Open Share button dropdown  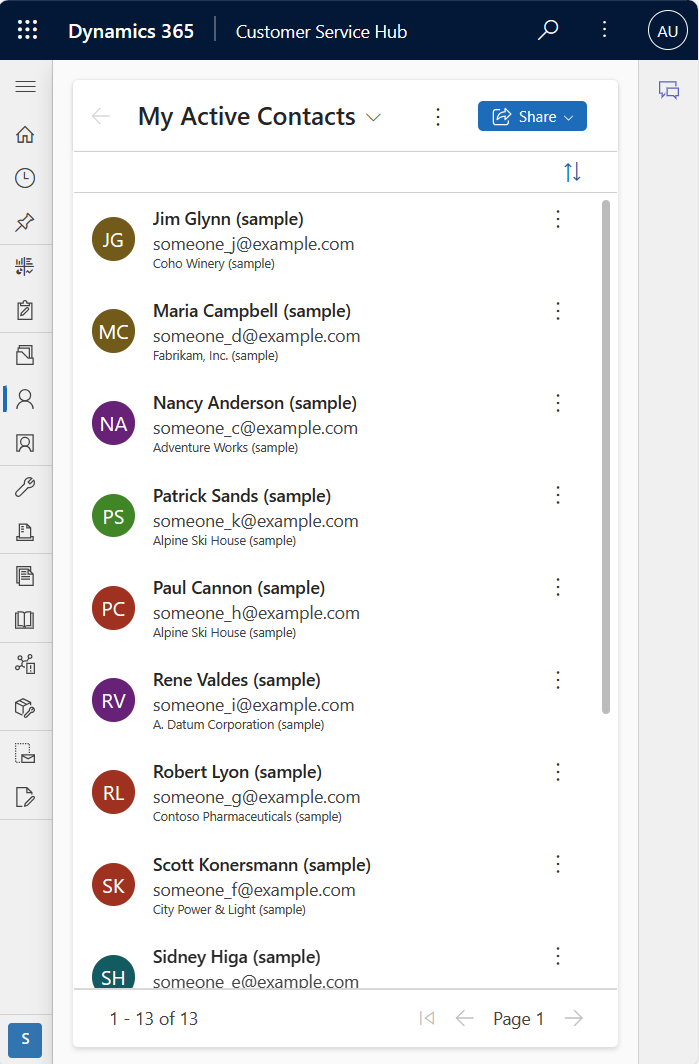tap(532, 116)
